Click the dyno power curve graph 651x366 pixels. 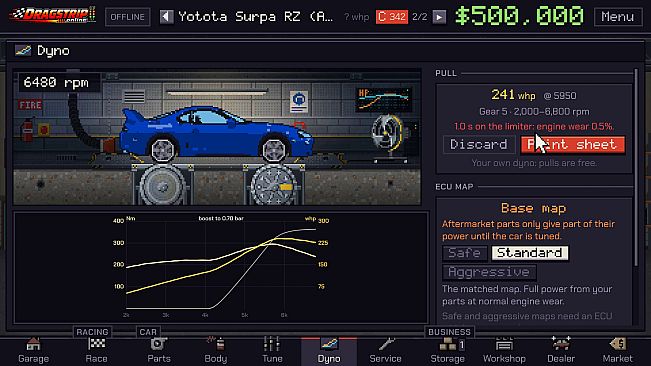221,268
